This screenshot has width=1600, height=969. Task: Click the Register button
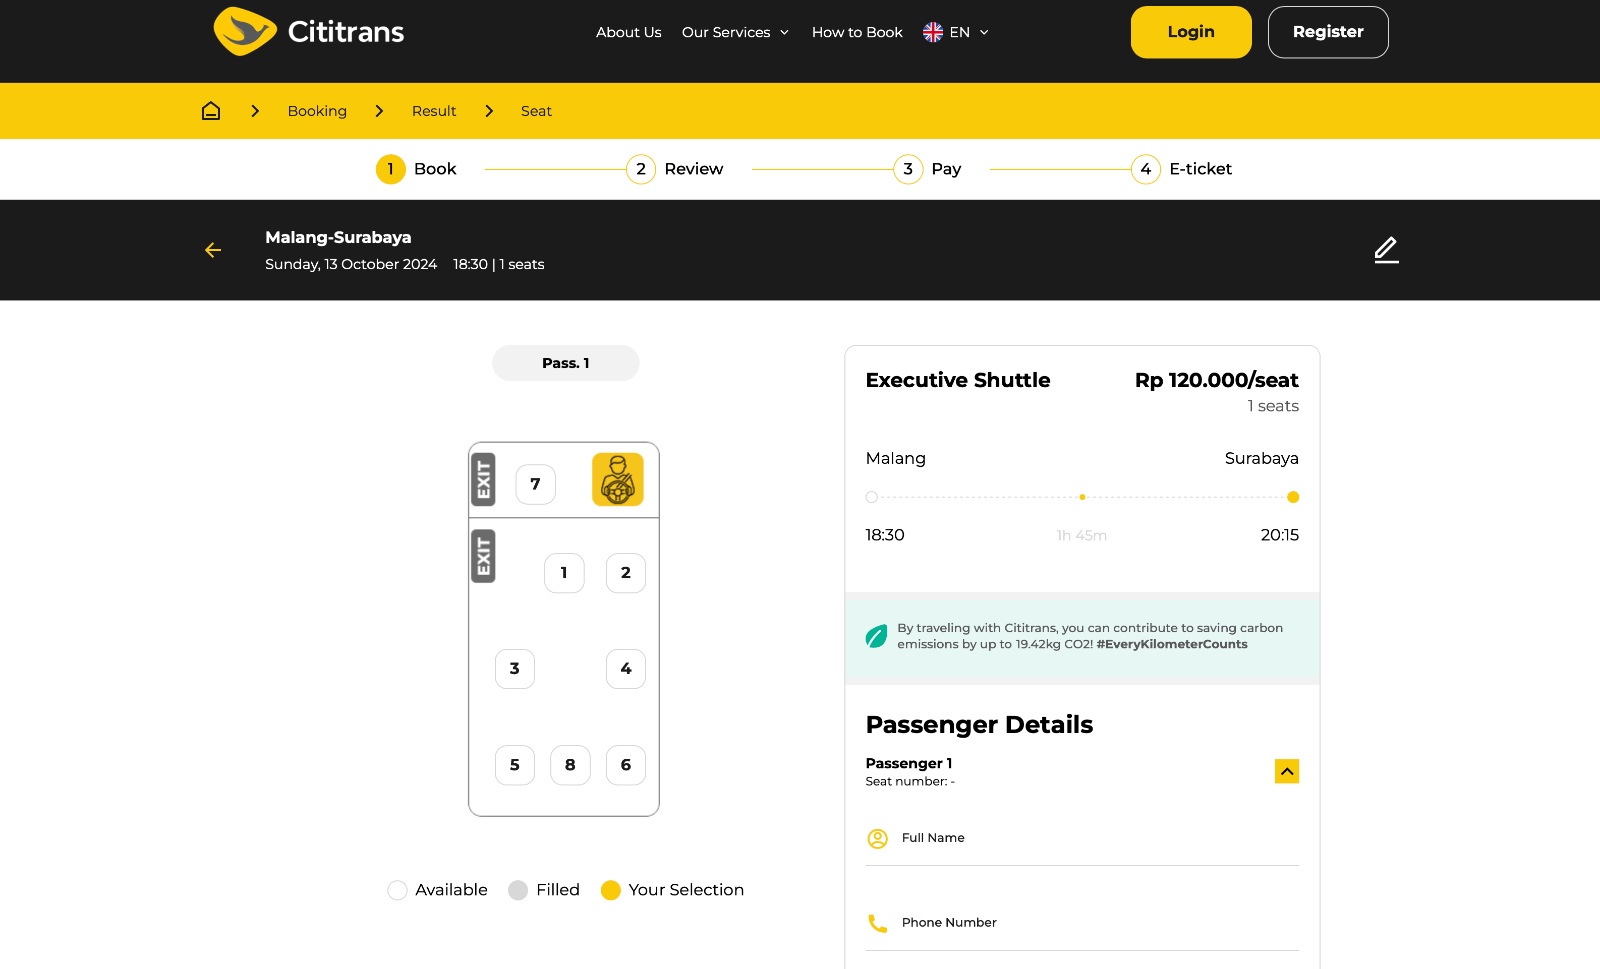pyautogui.click(x=1327, y=32)
